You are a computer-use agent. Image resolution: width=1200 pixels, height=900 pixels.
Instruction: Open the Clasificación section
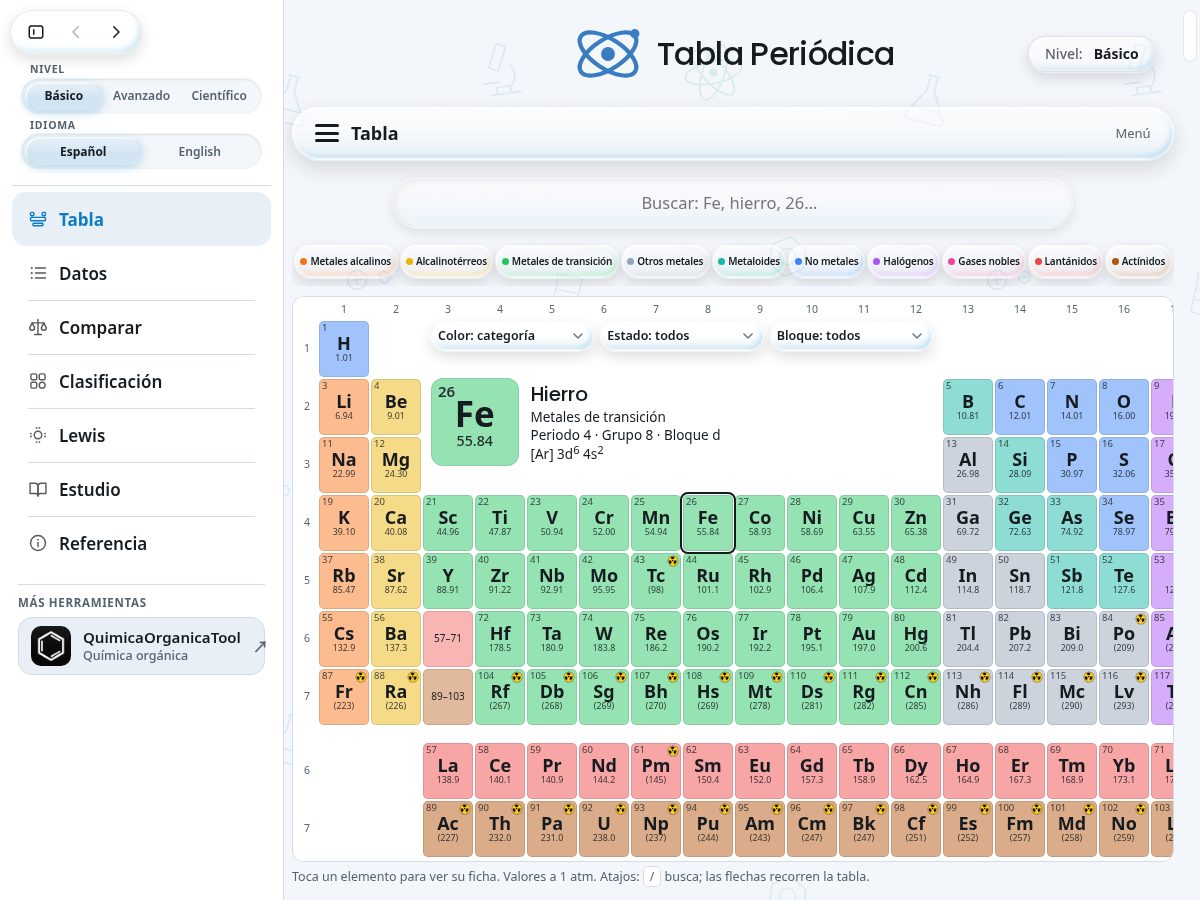coord(141,381)
